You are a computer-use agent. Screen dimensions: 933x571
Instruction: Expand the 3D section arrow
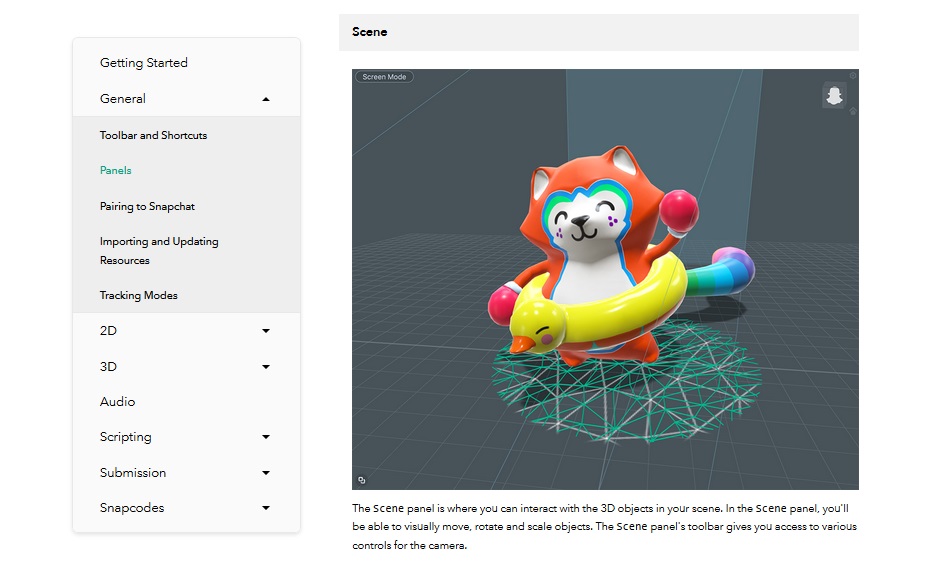point(266,366)
